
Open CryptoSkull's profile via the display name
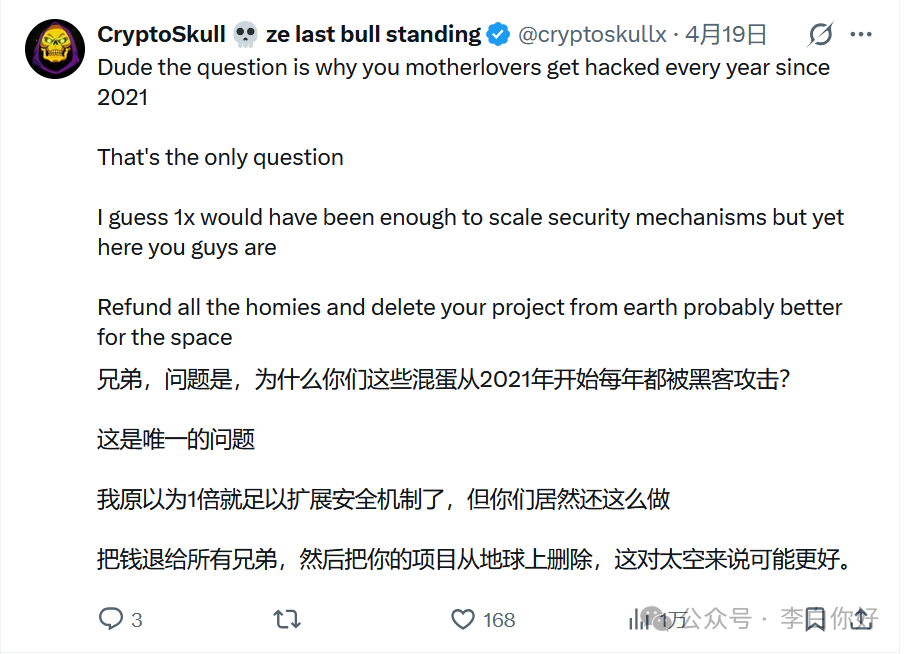[160, 33]
